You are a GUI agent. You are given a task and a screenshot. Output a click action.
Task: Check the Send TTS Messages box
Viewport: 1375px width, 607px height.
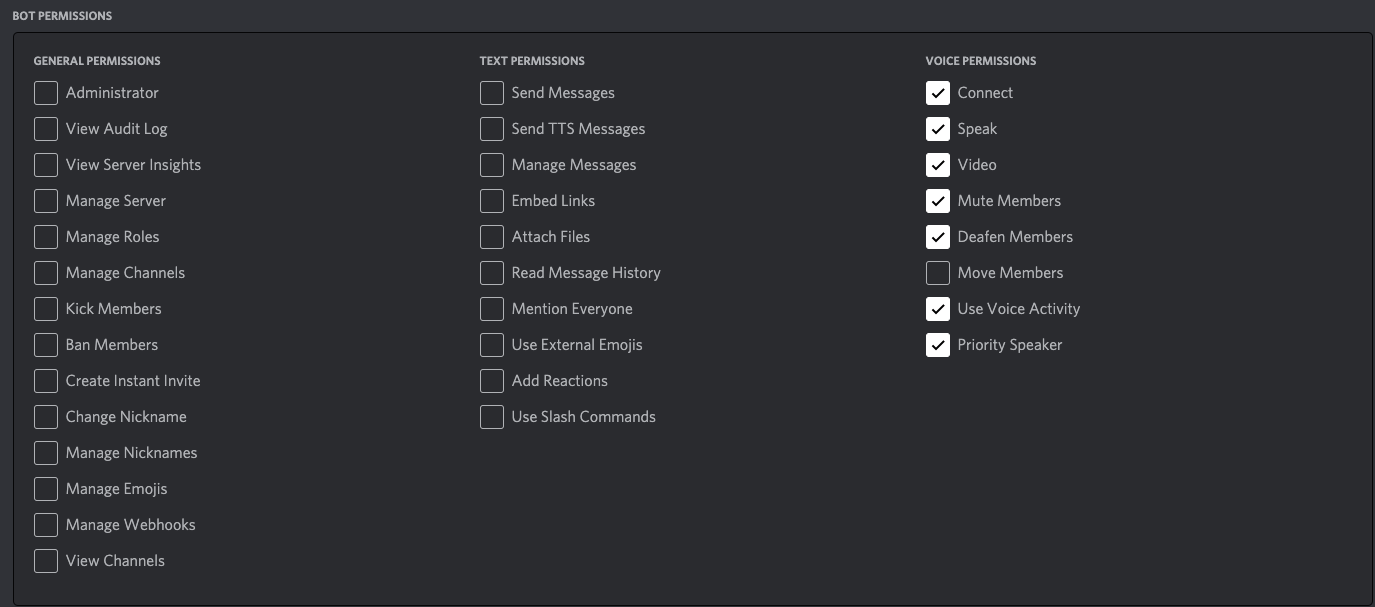(x=492, y=129)
